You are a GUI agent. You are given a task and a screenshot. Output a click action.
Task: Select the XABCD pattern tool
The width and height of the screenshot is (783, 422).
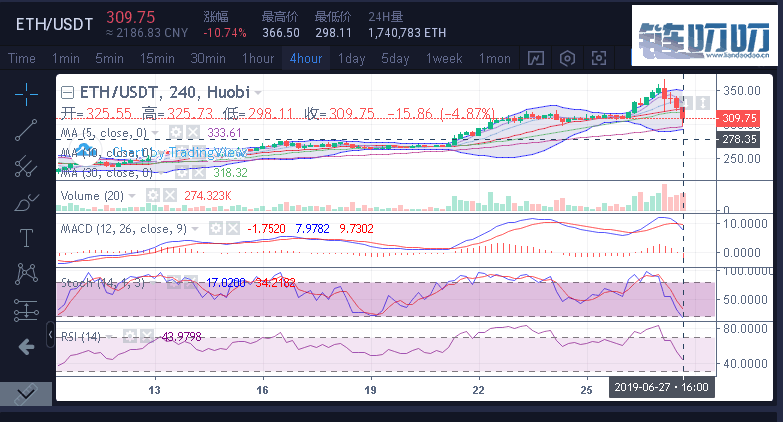tap(26, 274)
